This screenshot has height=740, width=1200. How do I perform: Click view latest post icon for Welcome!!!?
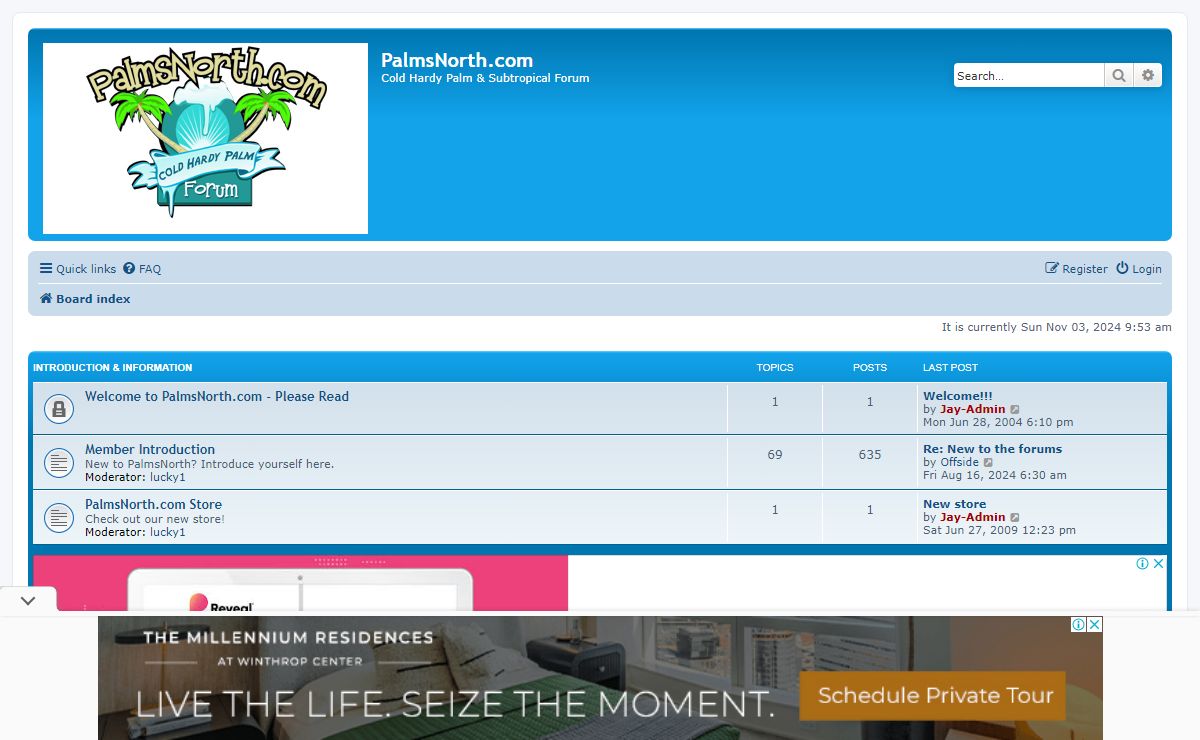pyautogui.click(x=1016, y=409)
